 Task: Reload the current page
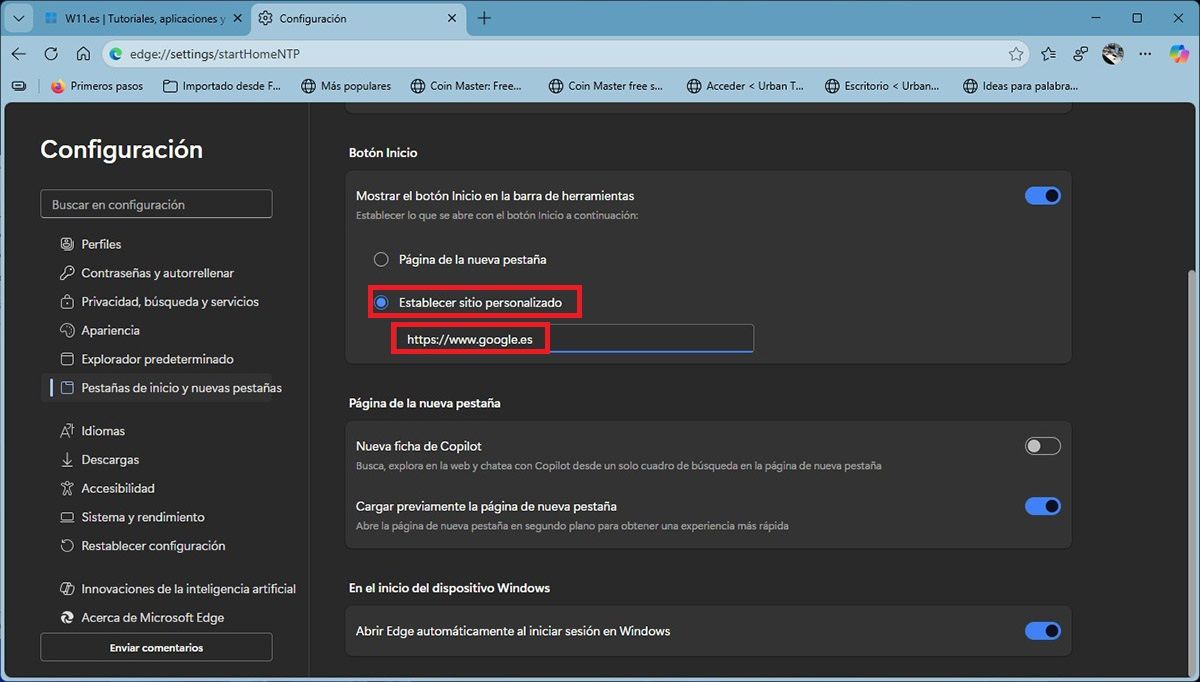[x=51, y=54]
